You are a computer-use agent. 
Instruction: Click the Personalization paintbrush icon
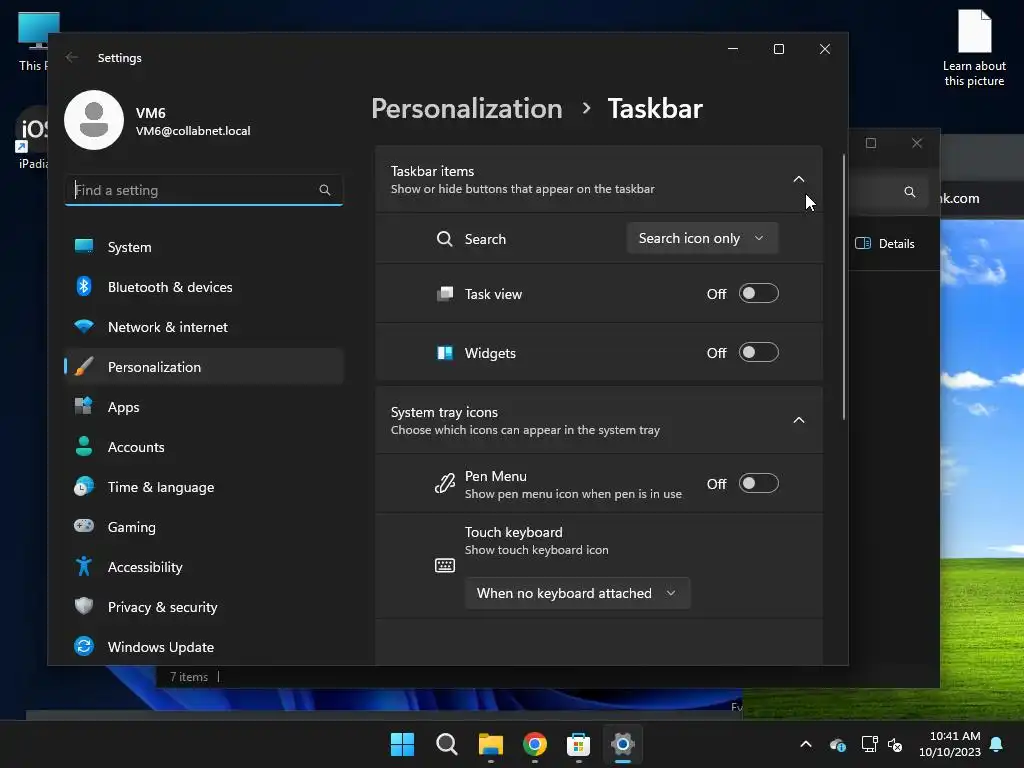84,366
